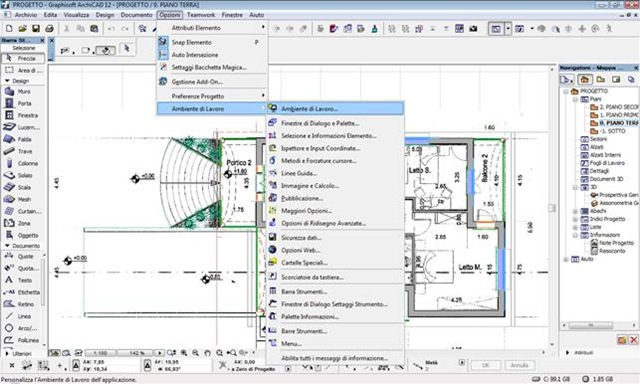Viewport: 640px width, 384px height.
Task: Open the Visualizza menu
Action: pos(76,15)
